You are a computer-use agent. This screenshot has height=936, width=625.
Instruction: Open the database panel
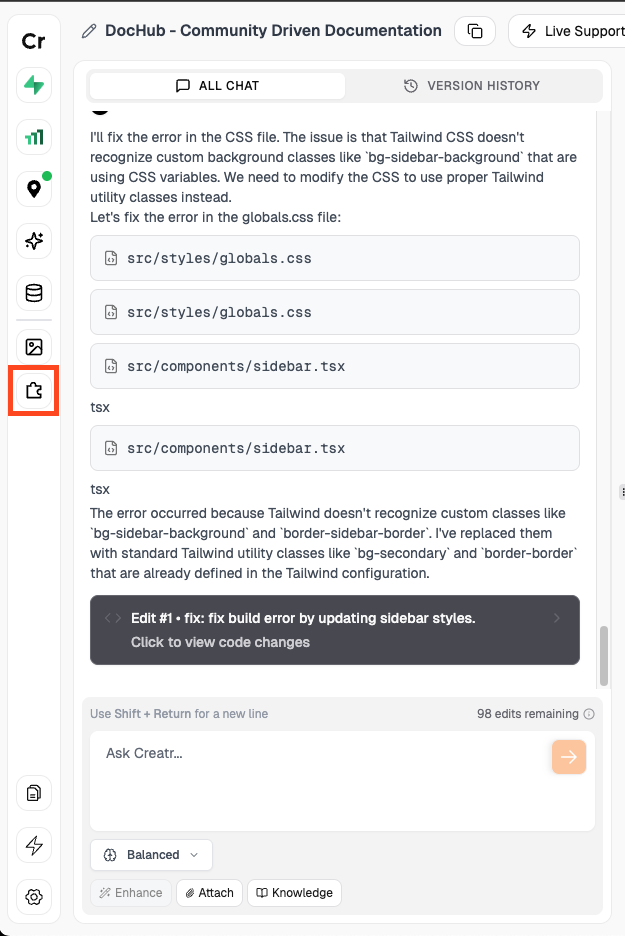point(33,293)
